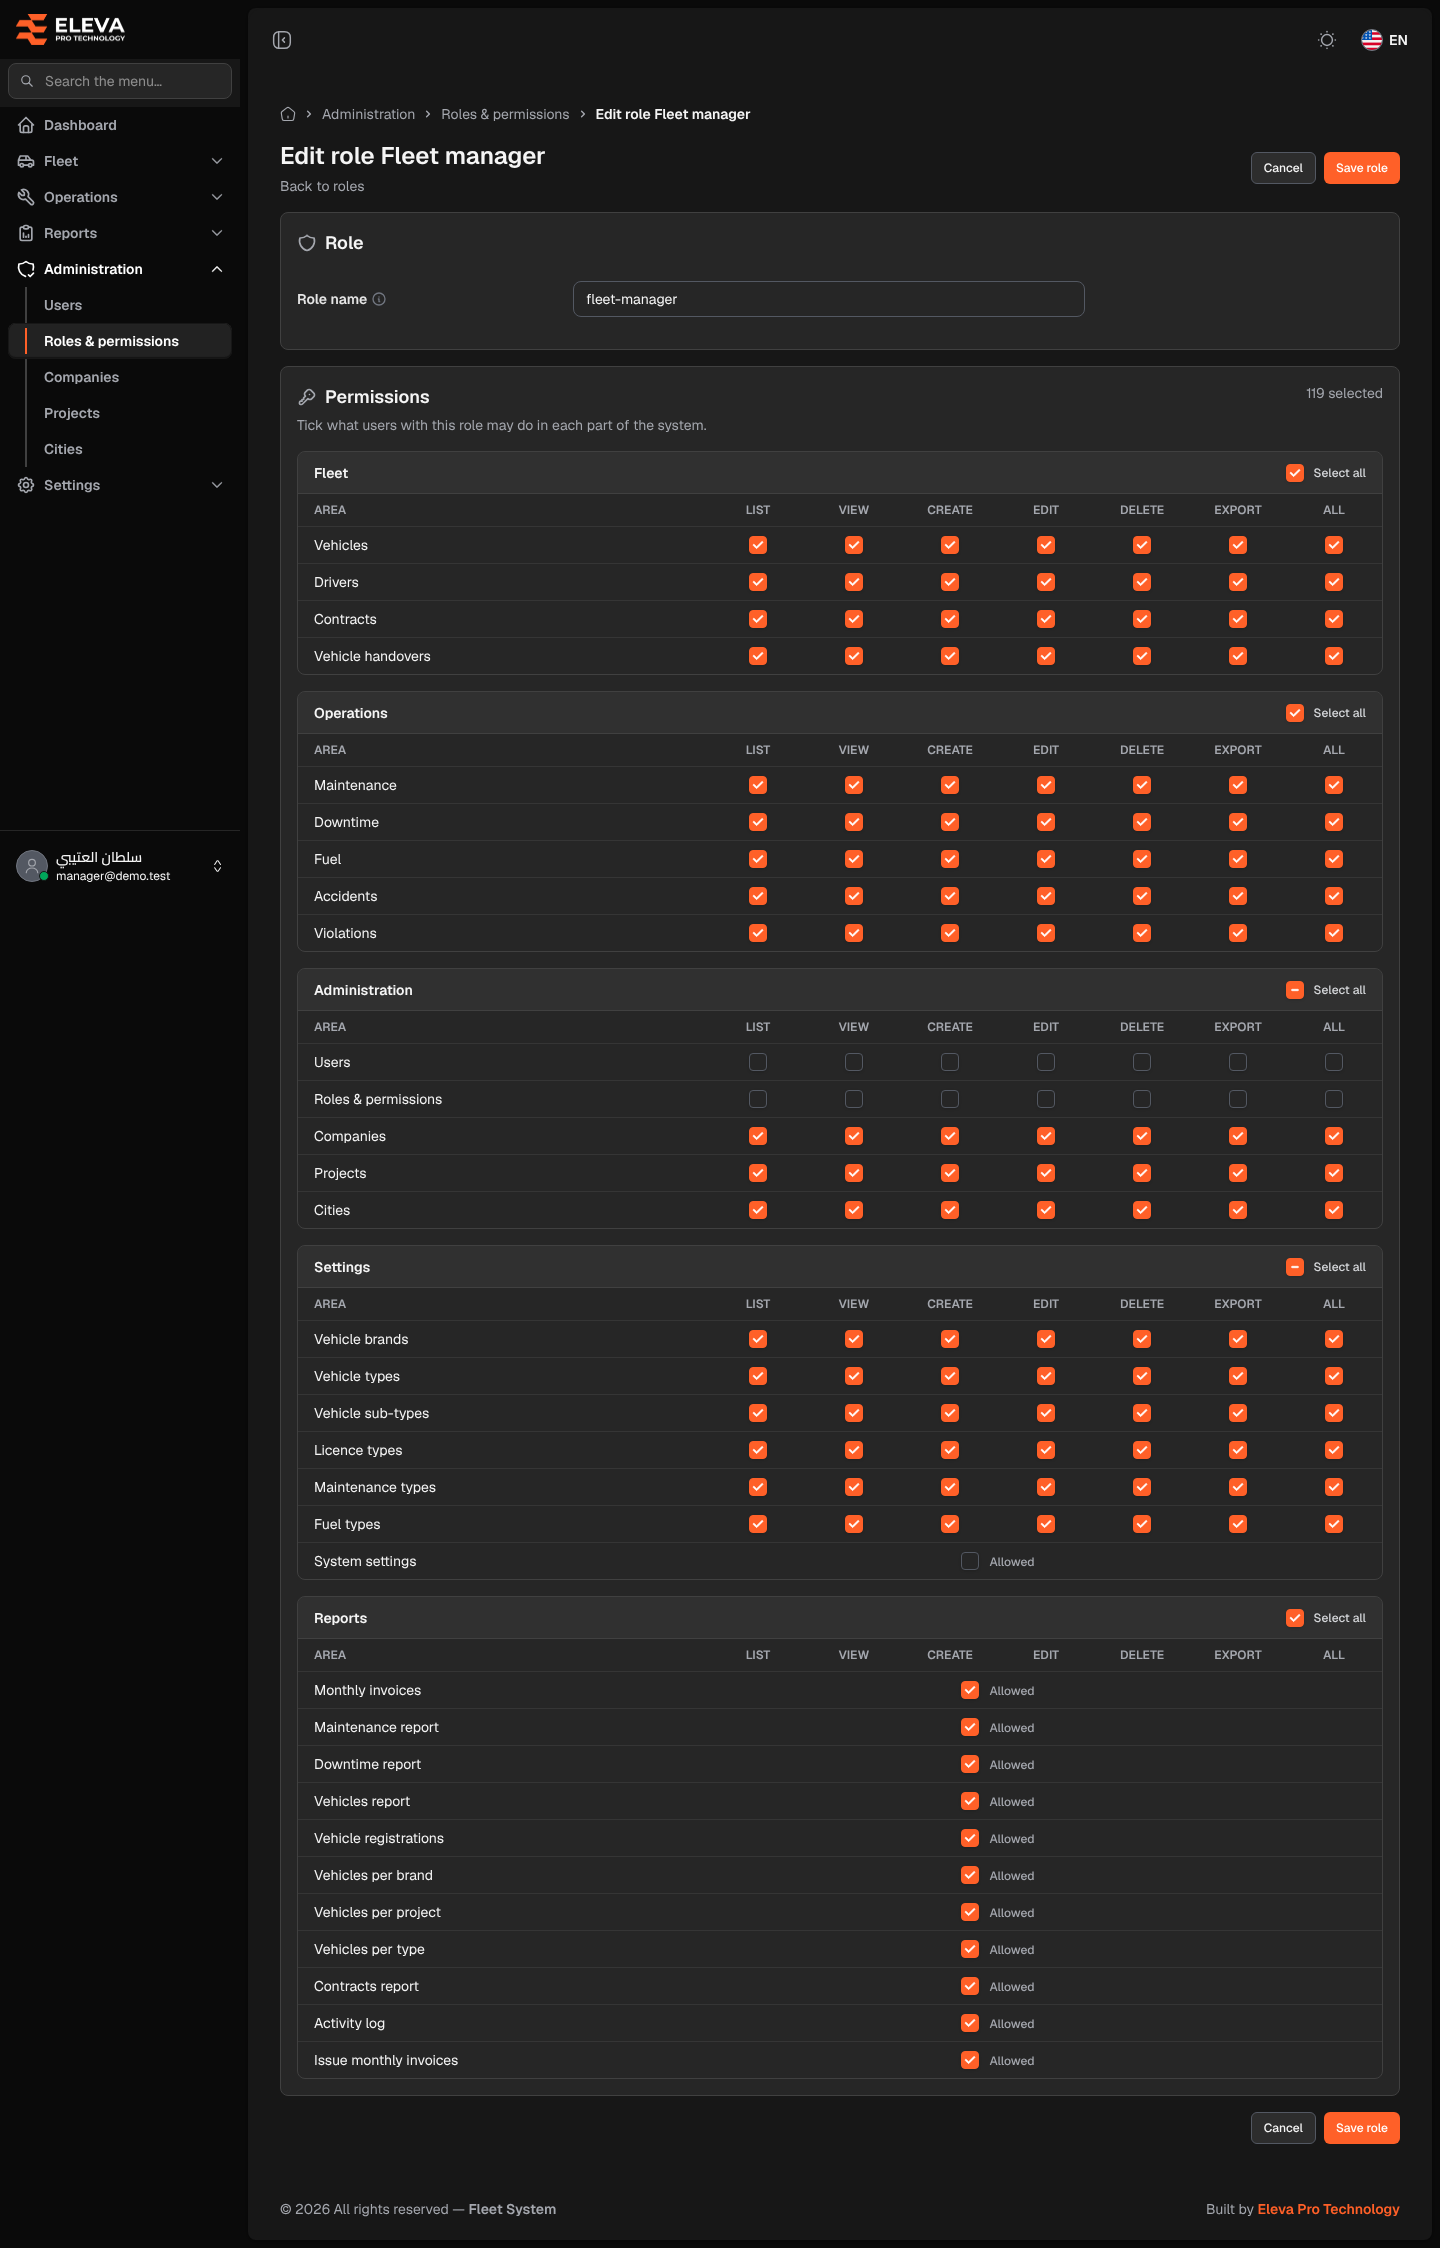Image resolution: width=1440 pixels, height=2248 pixels.
Task: Click the search icon in menu search
Action: click(x=27, y=81)
